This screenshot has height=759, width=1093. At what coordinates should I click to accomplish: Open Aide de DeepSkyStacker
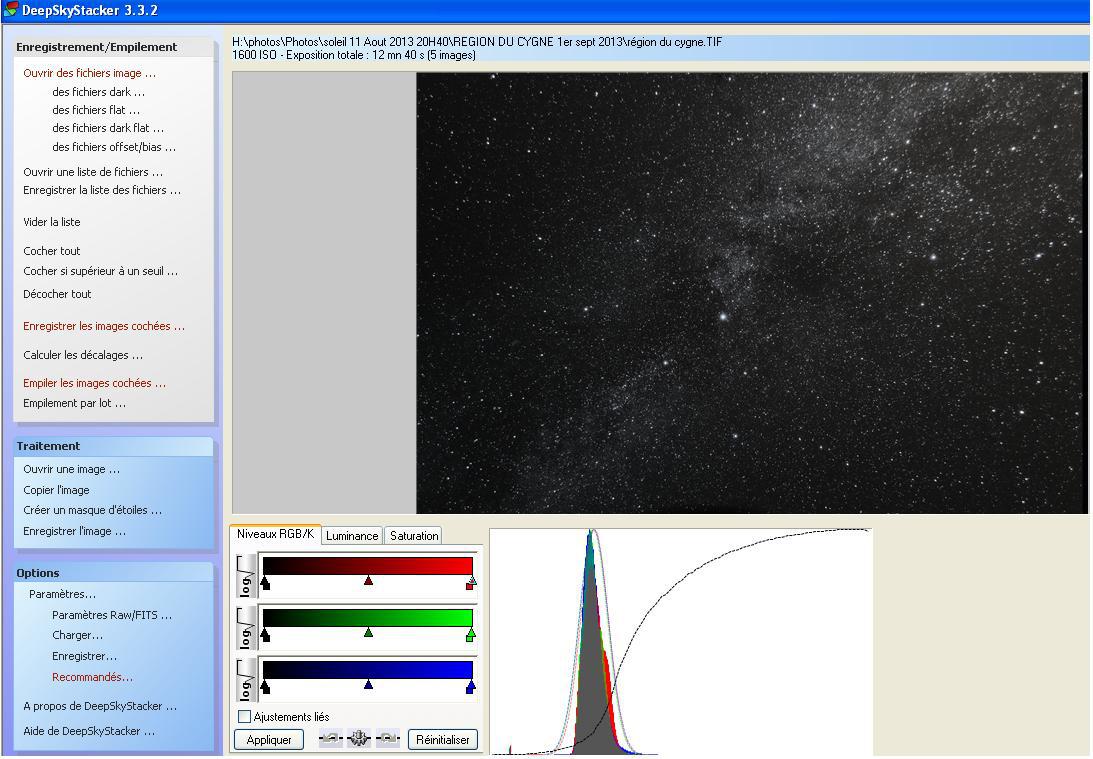point(89,731)
